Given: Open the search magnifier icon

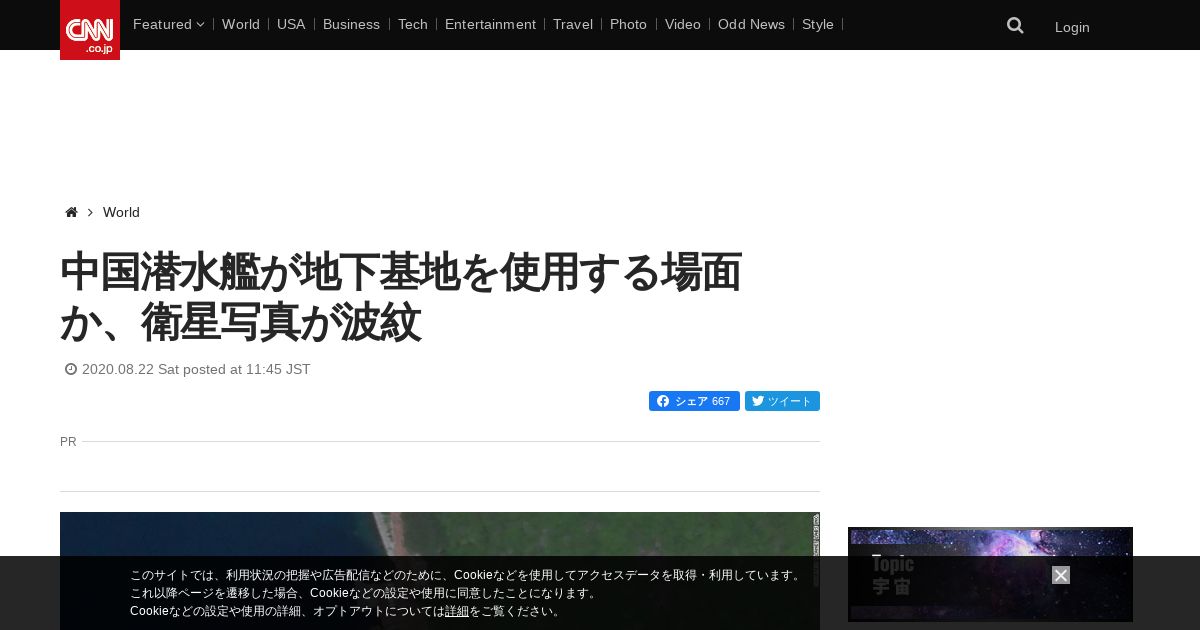Looking at the screenshot, I should 1015,26.
